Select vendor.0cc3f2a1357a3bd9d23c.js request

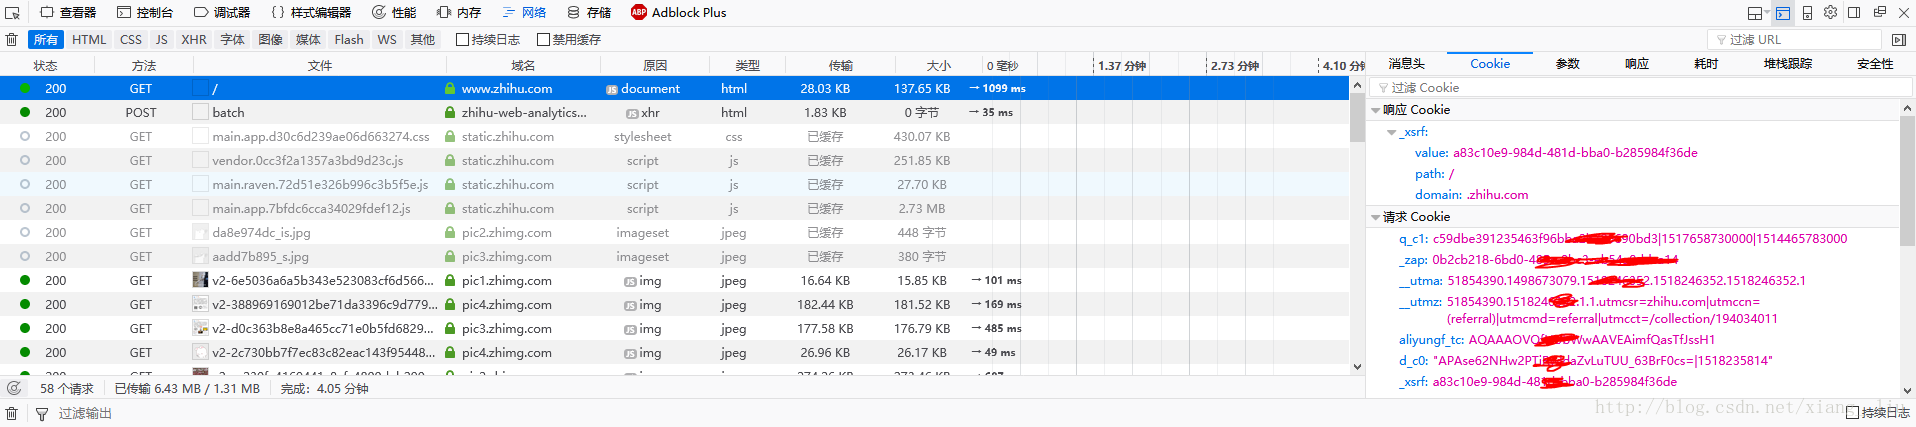click(x=675, y=161)
